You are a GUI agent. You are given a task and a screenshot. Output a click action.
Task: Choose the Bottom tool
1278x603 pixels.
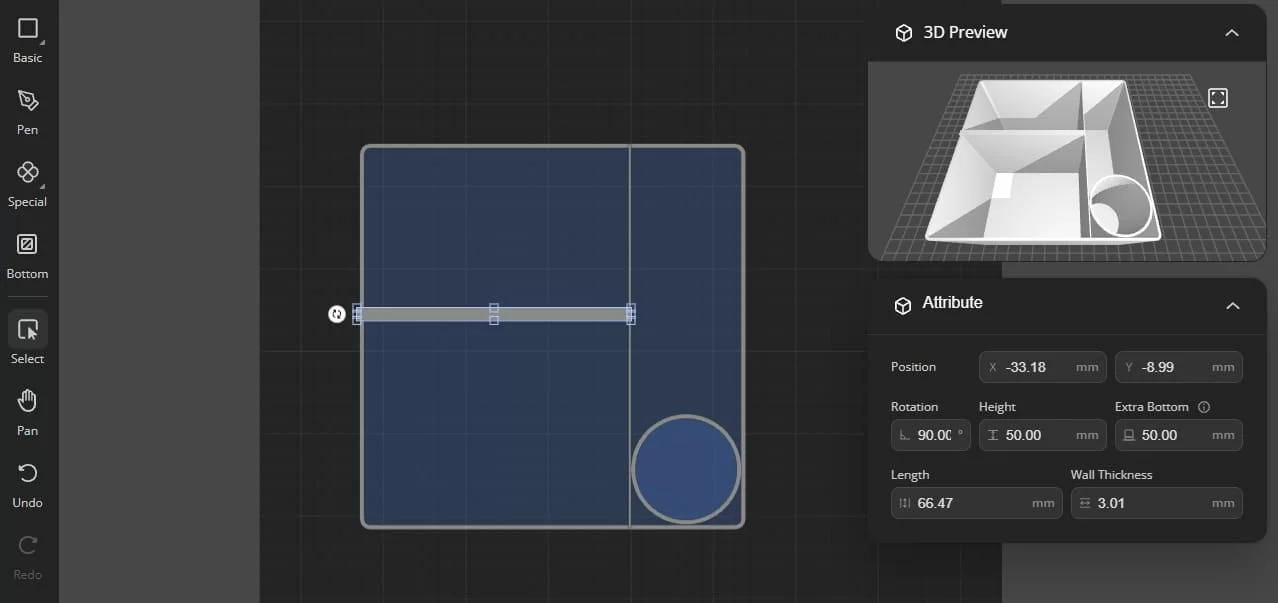click(x=28, y=256)
